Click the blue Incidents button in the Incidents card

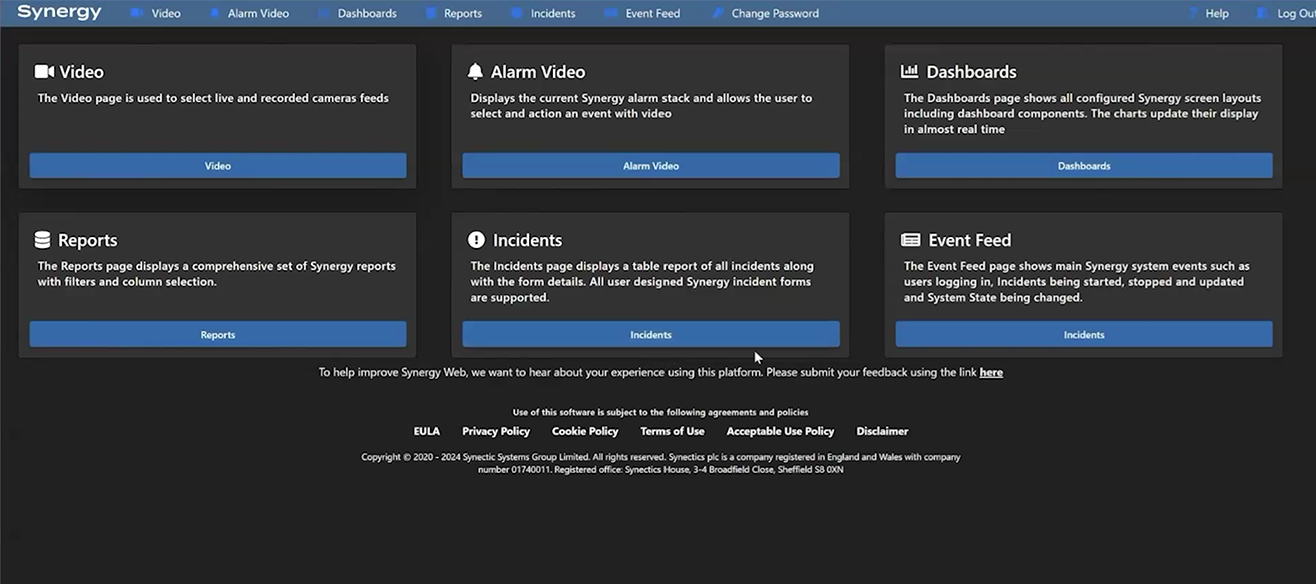[x=651, y=334]
